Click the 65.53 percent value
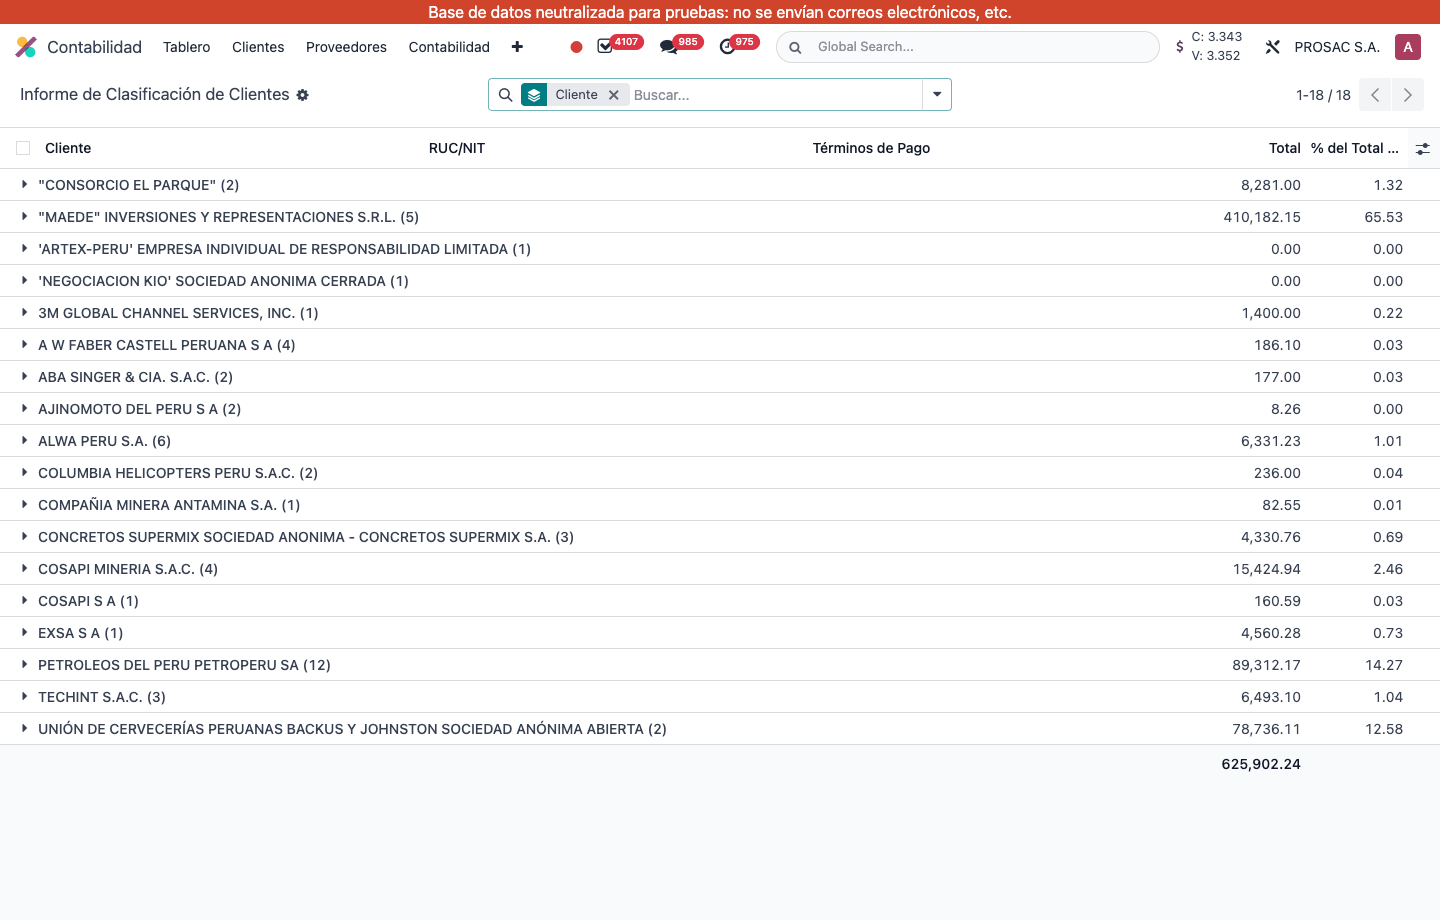 (x=1384, y=217)
